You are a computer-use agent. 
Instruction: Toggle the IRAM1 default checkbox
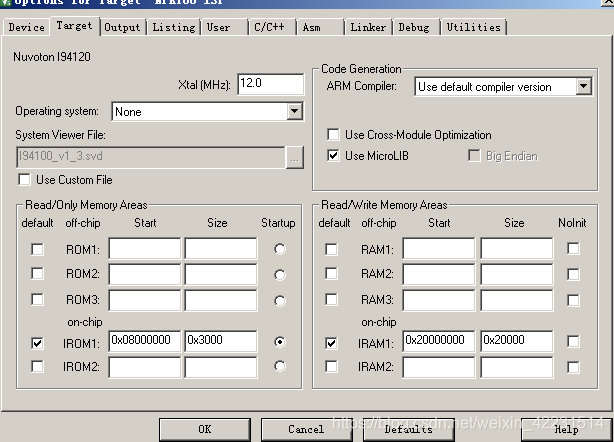click(331, 343)
